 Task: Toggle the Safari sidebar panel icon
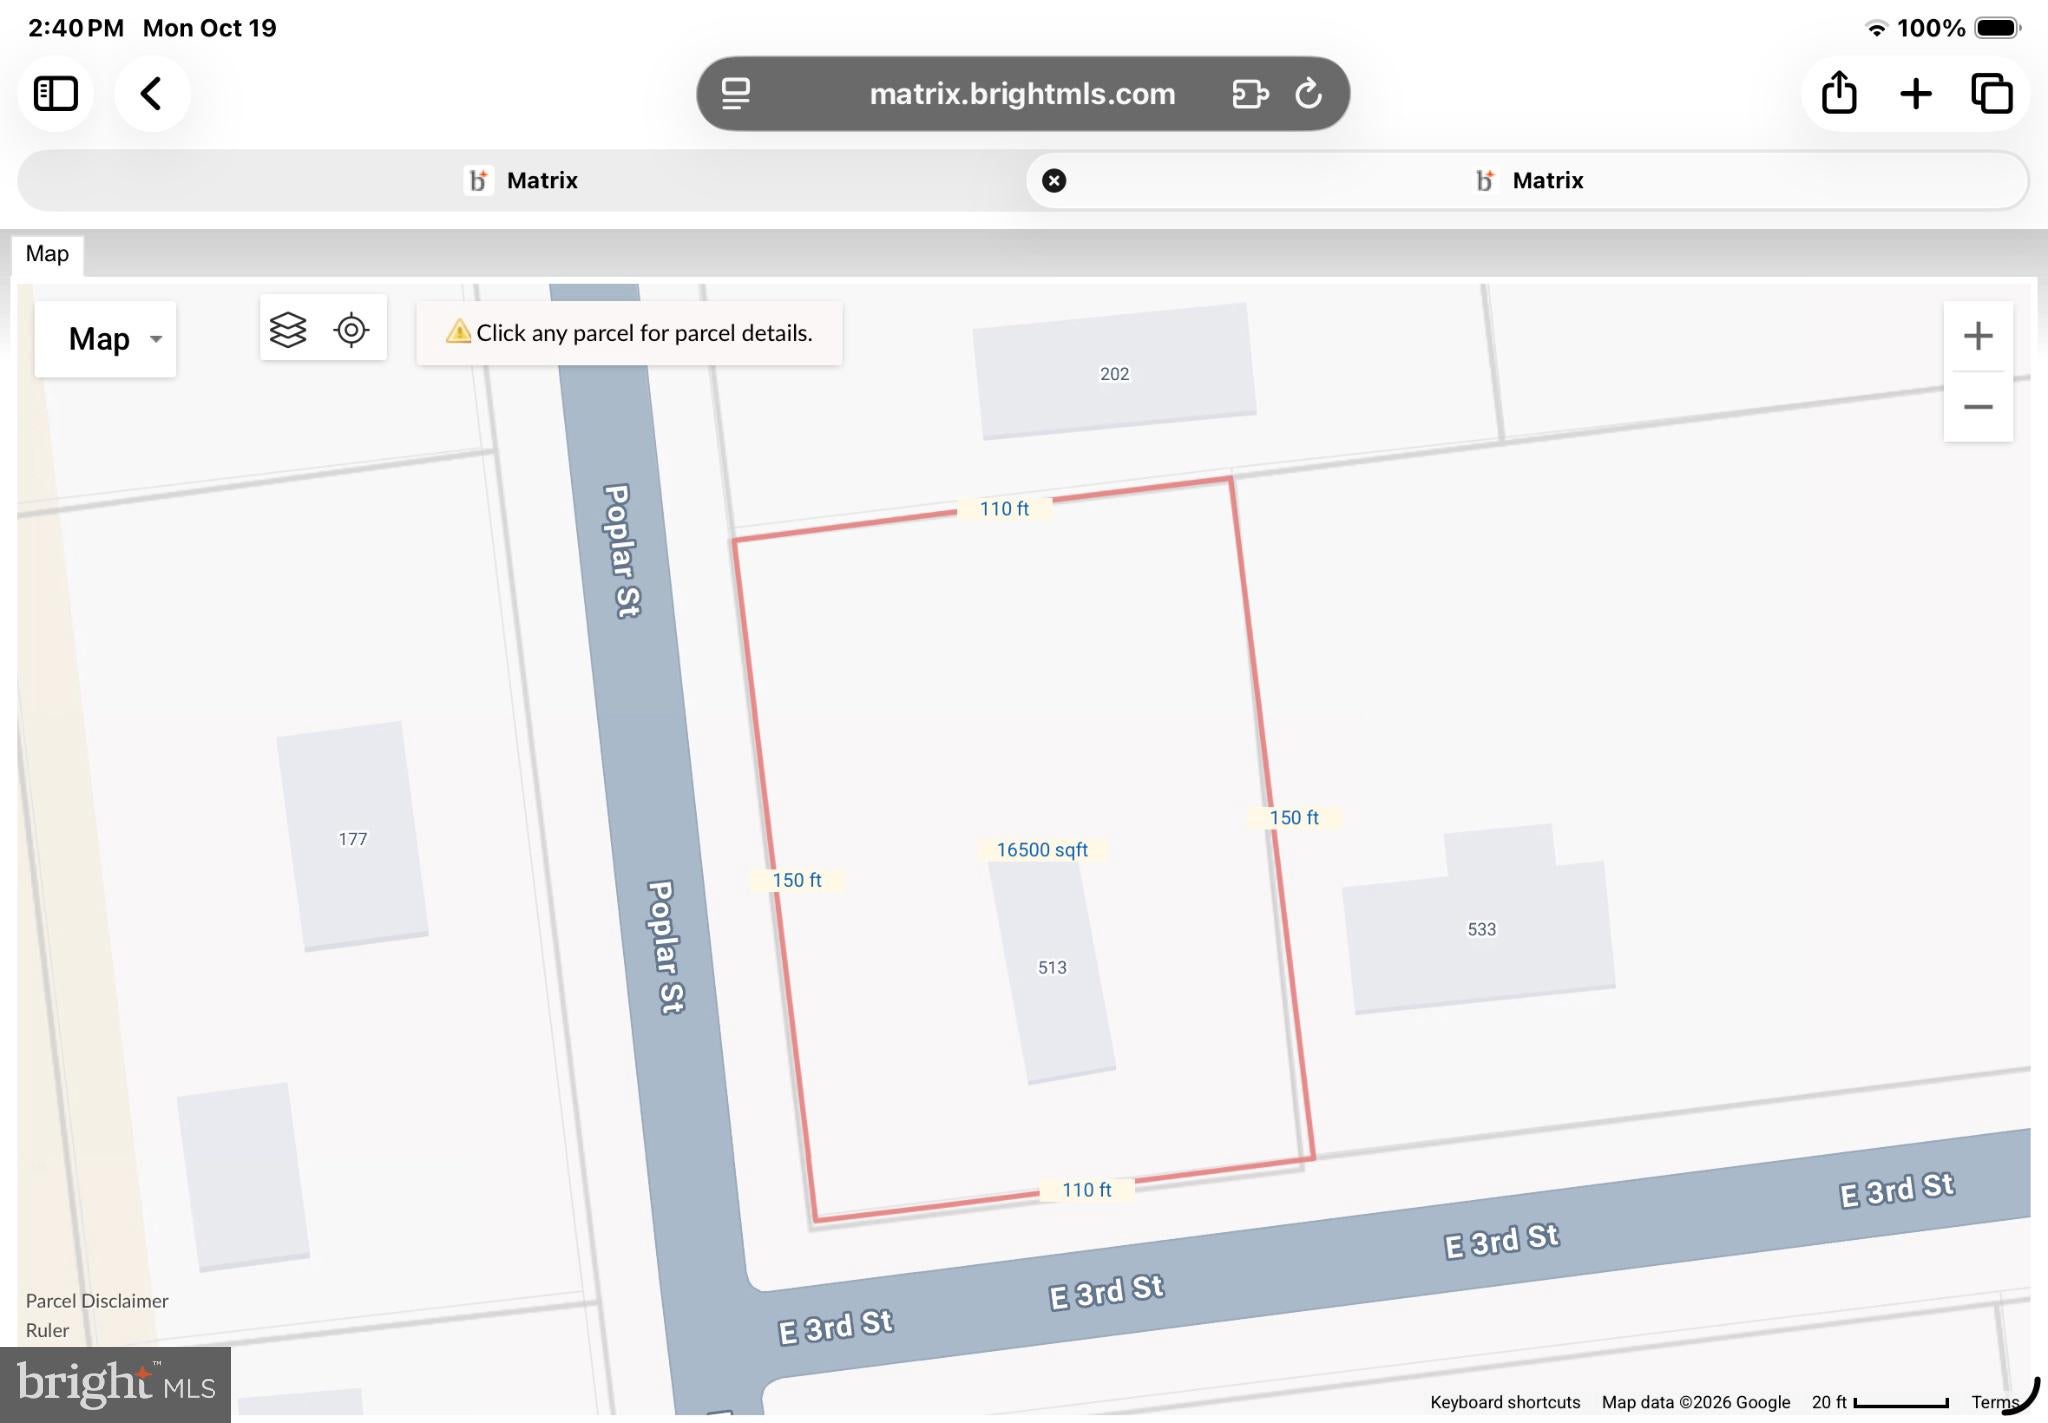(x=56, y=94)
